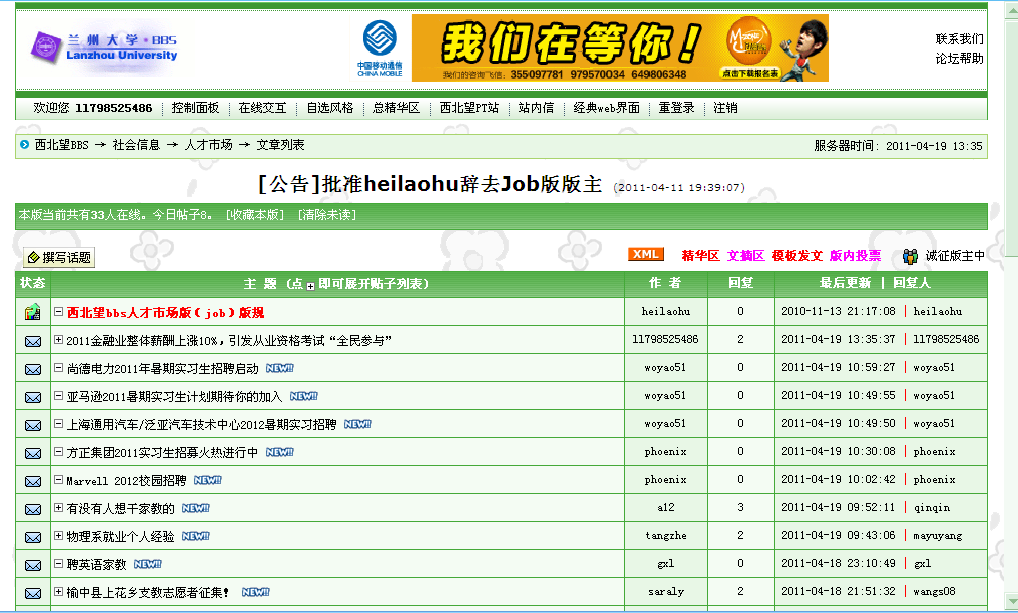
Task: Click the blue arrow breadcrumb icon
Action: tap(25, 144)
